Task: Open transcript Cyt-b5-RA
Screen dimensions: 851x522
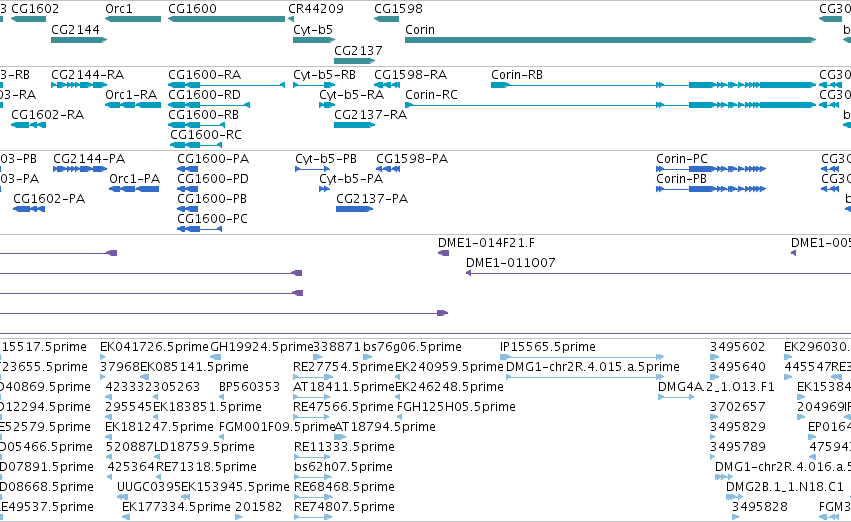Action: [327, 105]
